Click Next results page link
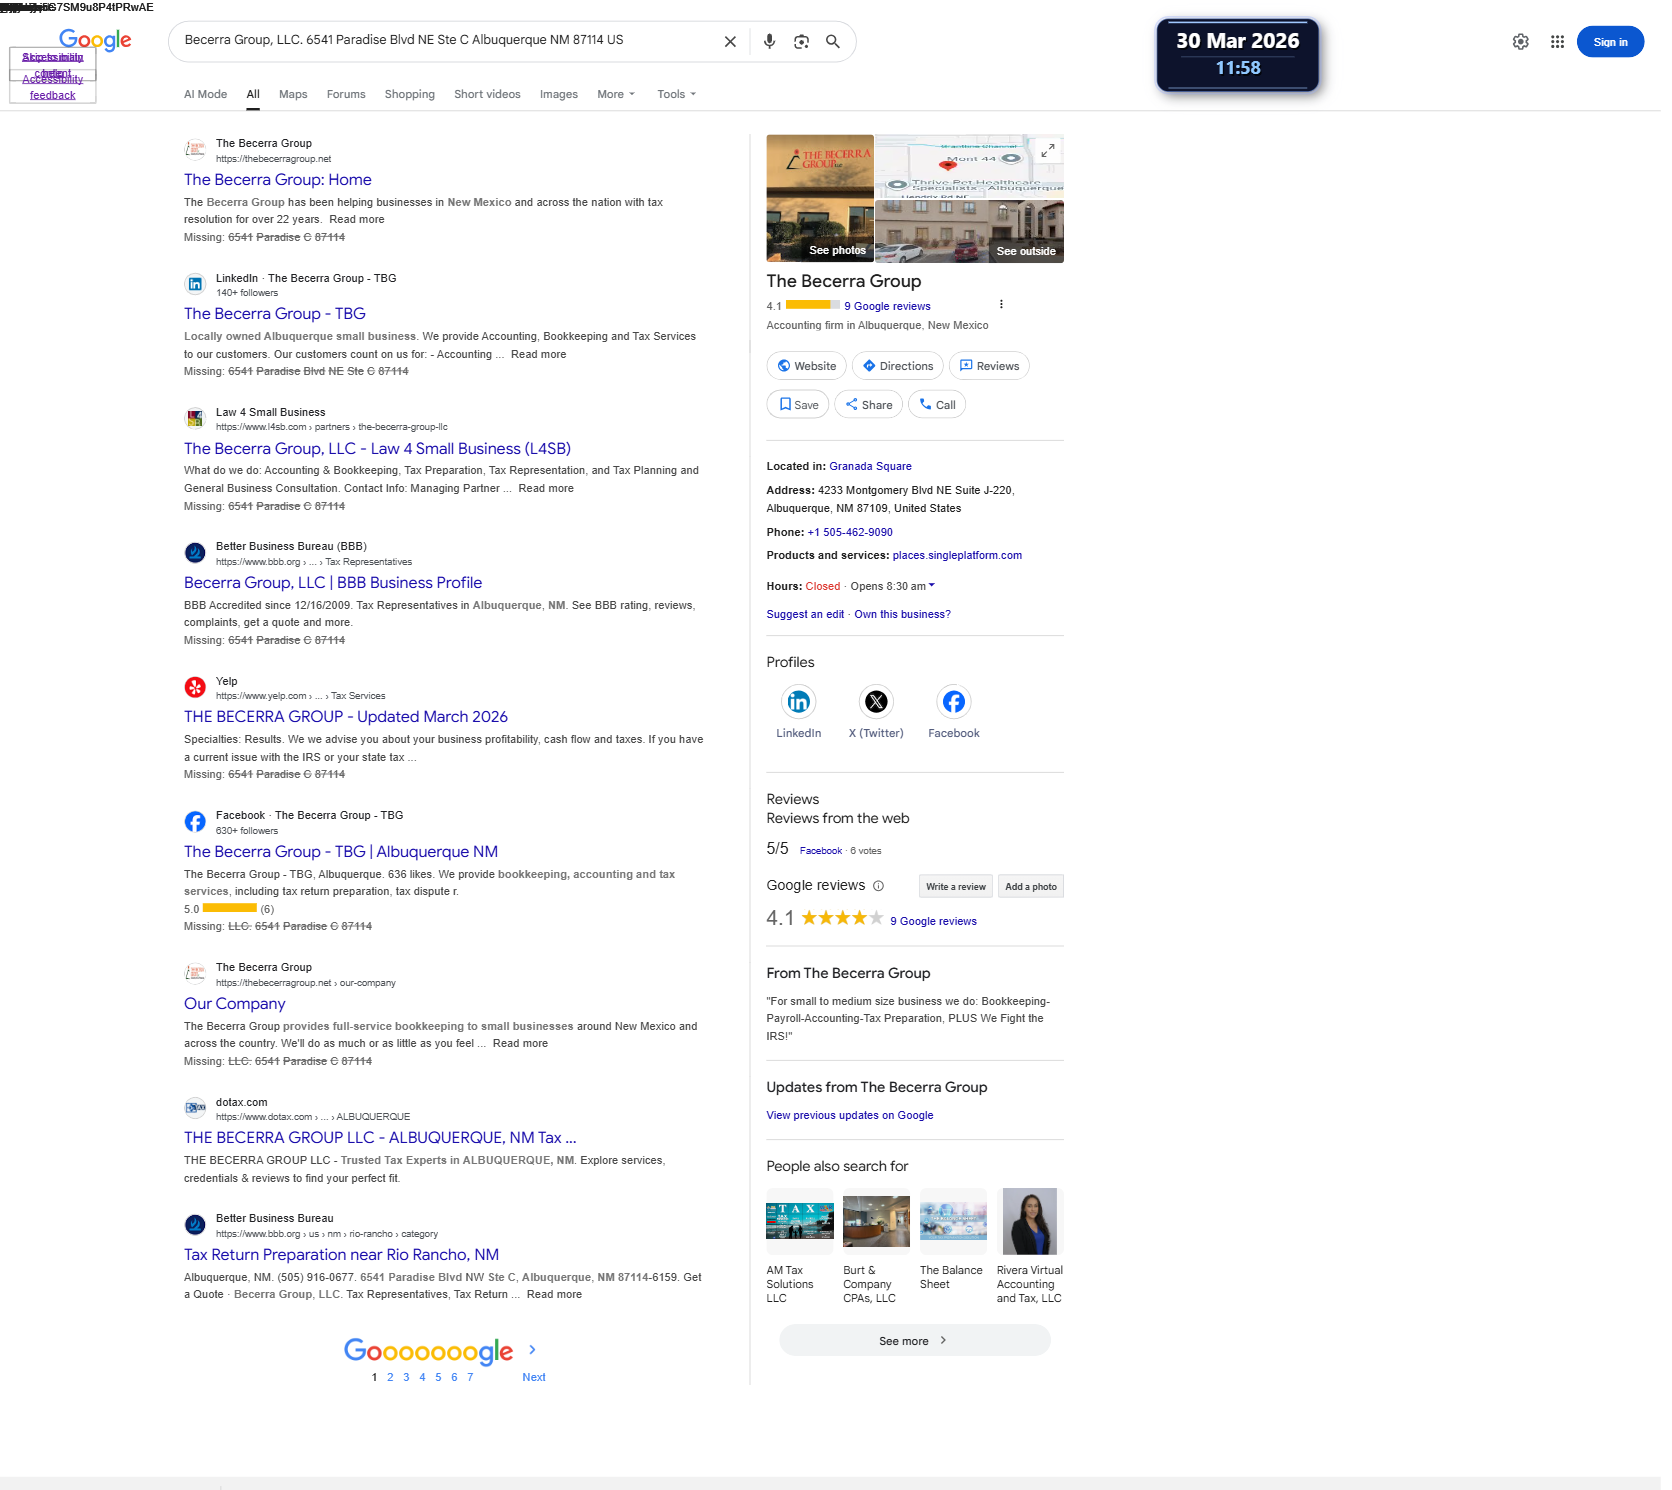The width and height of the screenshot is (1672, 1490). [534, 1377]
